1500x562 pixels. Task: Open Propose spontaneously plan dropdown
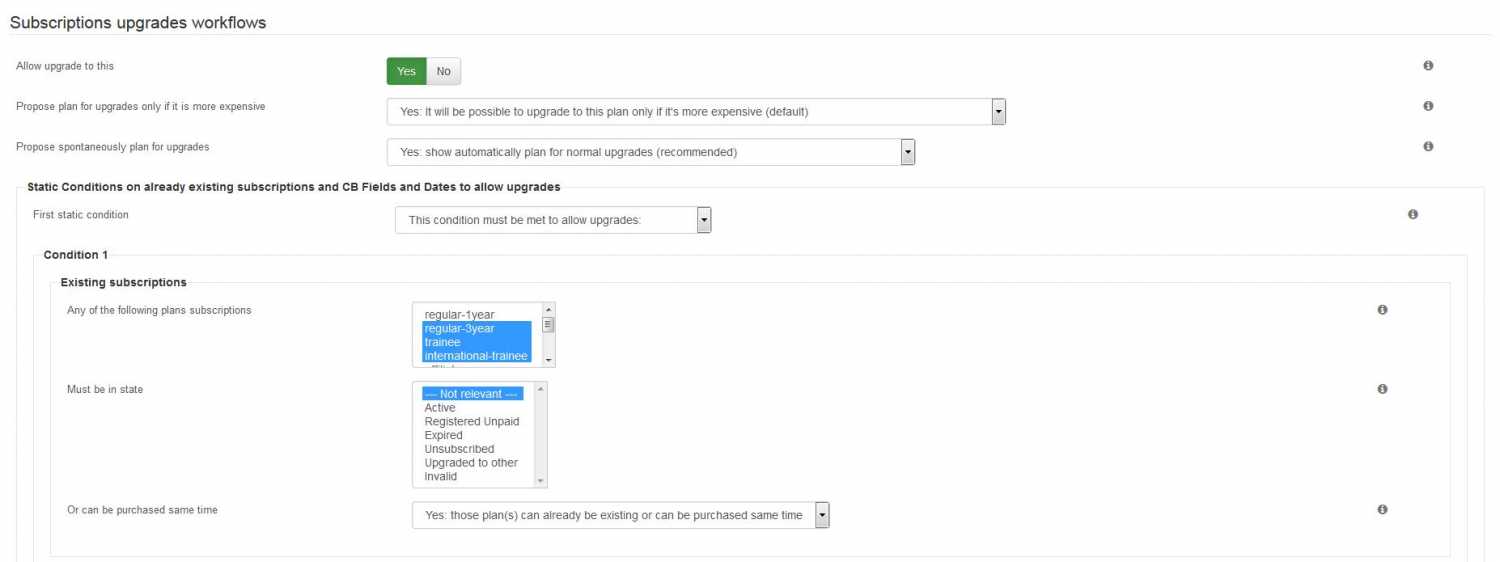pos(651,152)
